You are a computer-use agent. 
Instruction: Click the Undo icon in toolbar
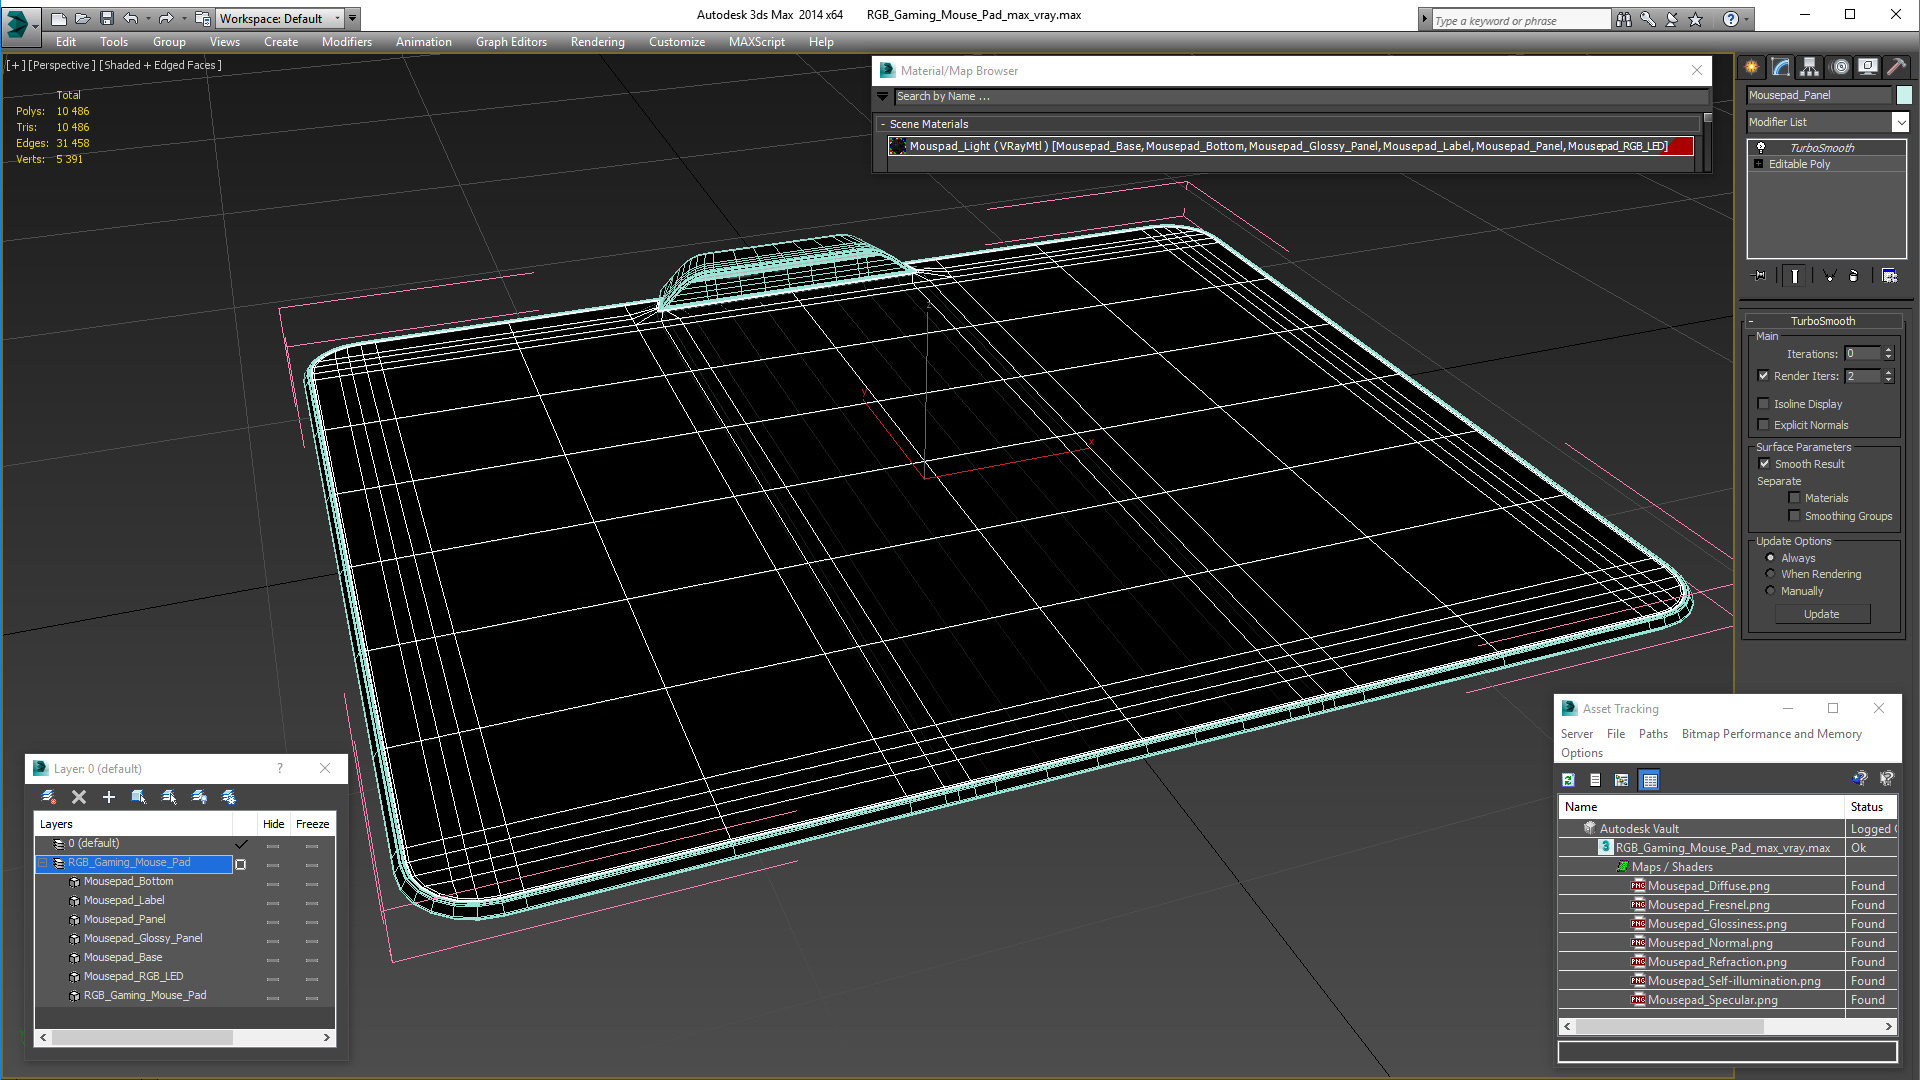tap(133, 17)
